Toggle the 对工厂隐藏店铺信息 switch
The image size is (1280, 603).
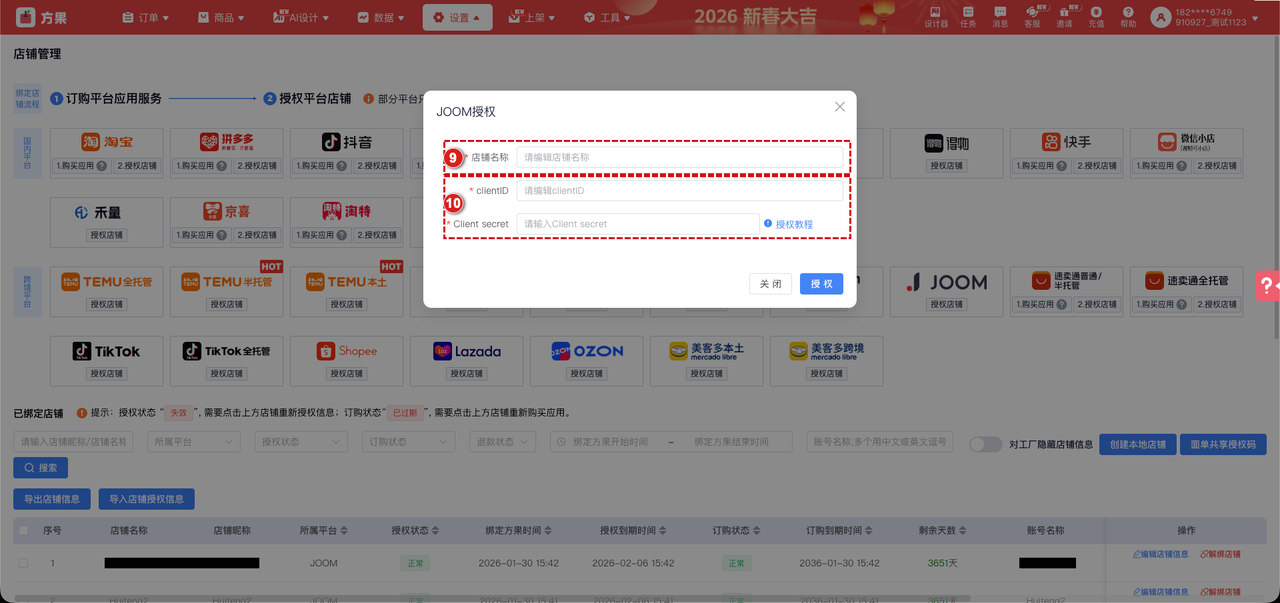point(985,444)
